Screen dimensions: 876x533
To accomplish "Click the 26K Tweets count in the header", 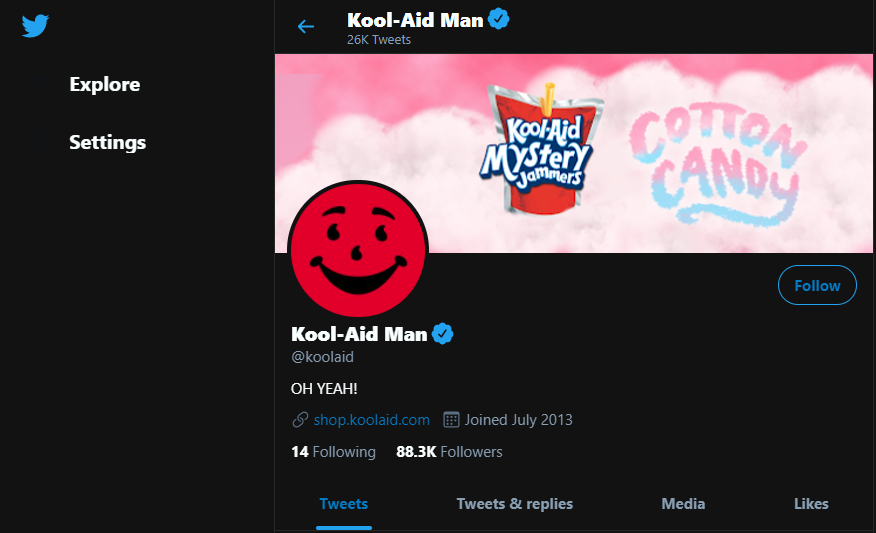I will 379,40.
